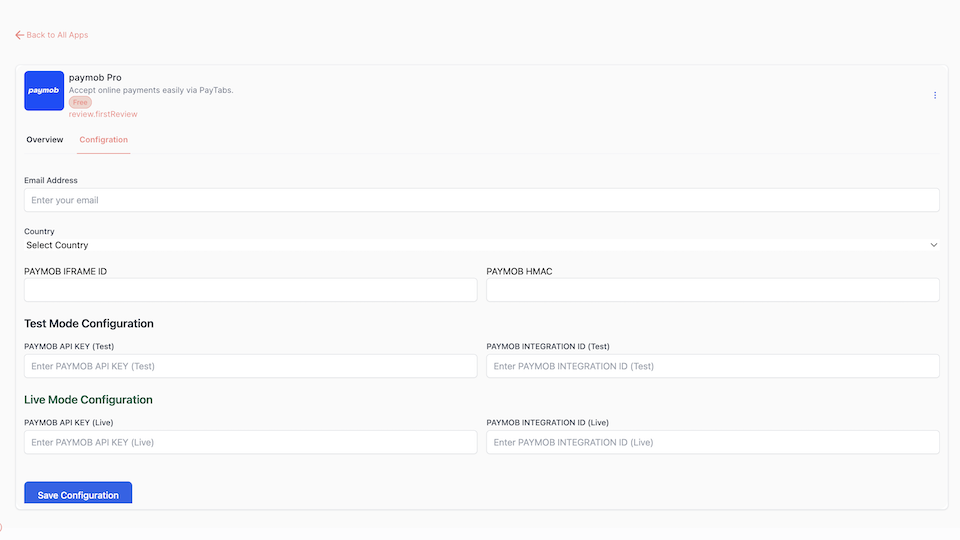Focus the PAYMOB INTEGRATION ID (Test) field

[713, 366]
